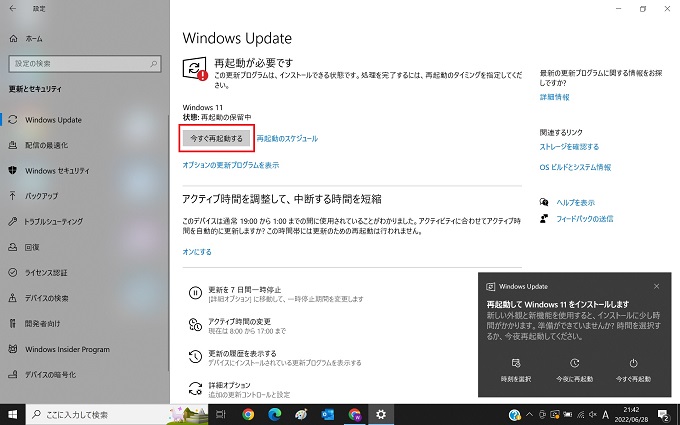
Task: Open the Action Center notification icon
Action: coord(664,415)
